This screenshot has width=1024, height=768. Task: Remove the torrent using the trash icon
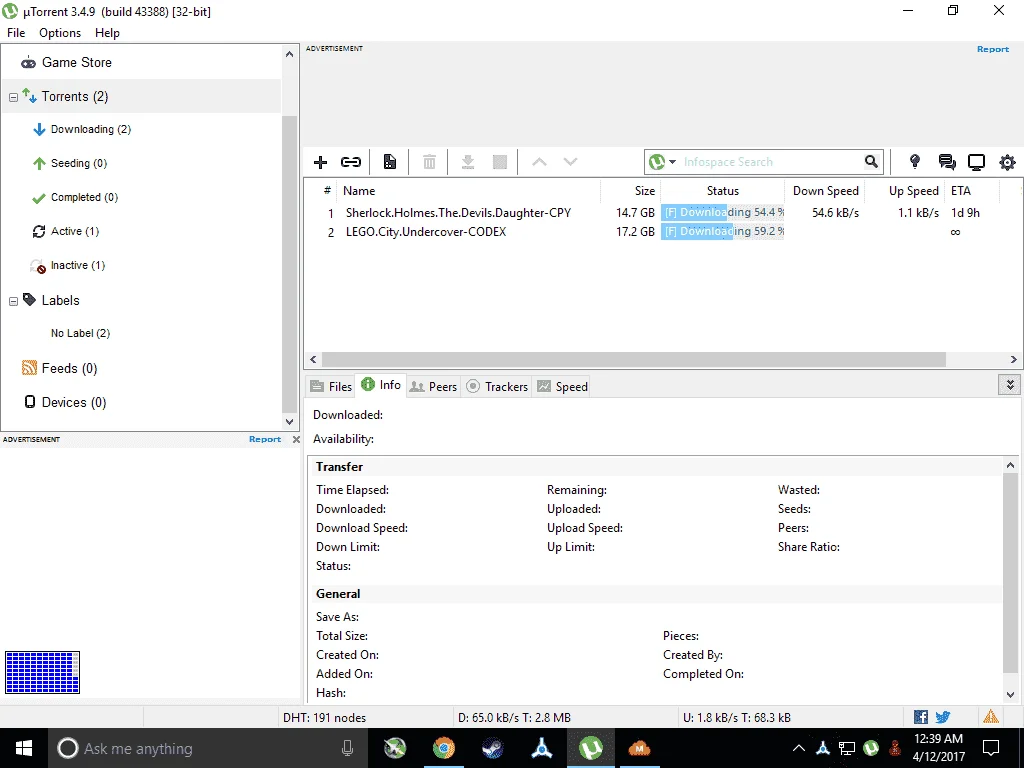pyautogui.click(x=429, y=162)
